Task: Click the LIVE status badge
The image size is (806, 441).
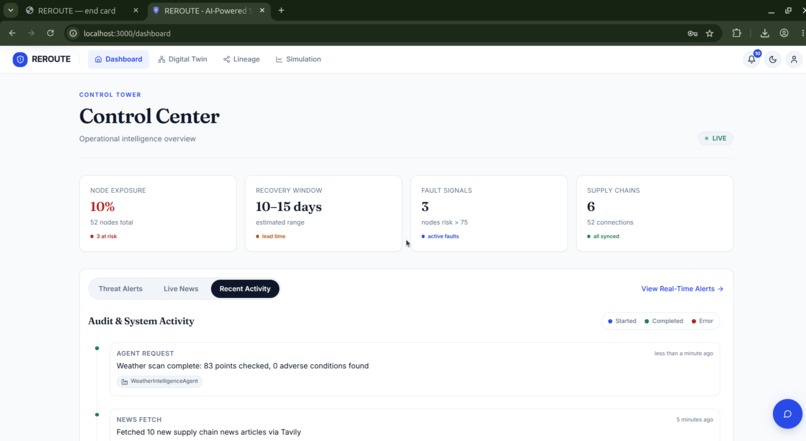Action: [716, 138]
